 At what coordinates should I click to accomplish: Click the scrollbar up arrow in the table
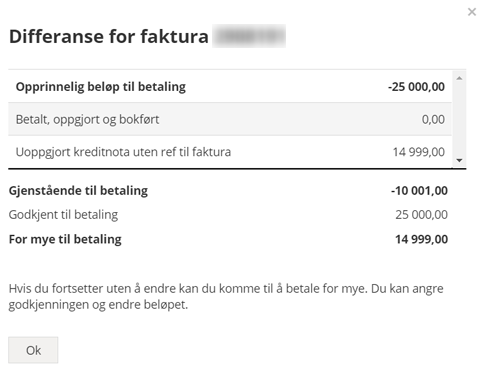pos(459,78)
